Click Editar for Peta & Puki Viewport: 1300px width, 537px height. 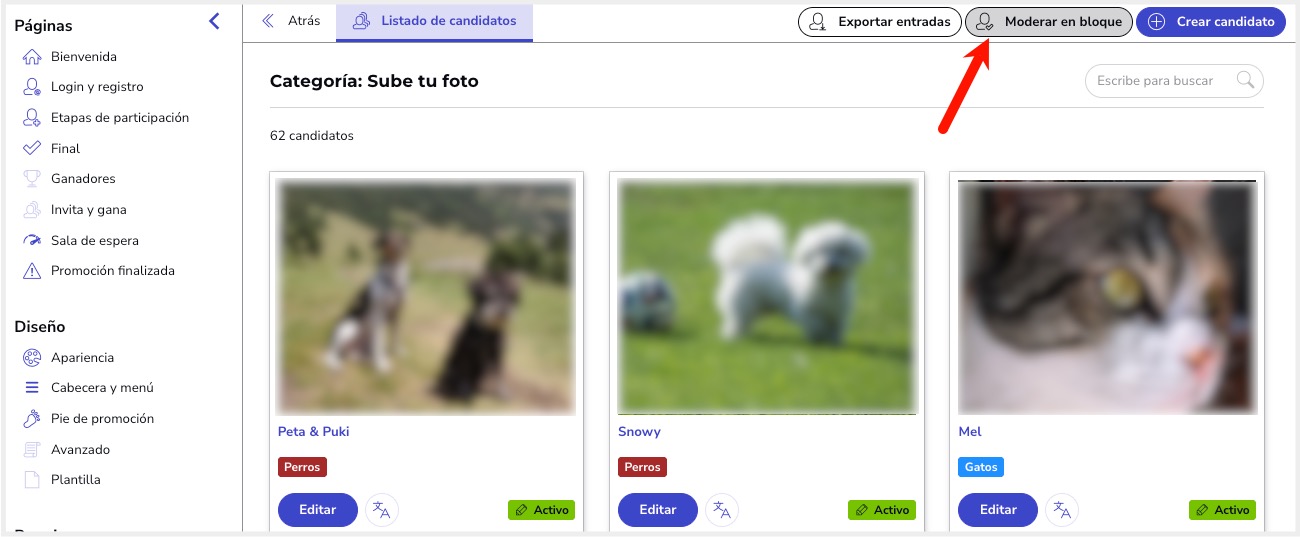(x=318, y=510)
